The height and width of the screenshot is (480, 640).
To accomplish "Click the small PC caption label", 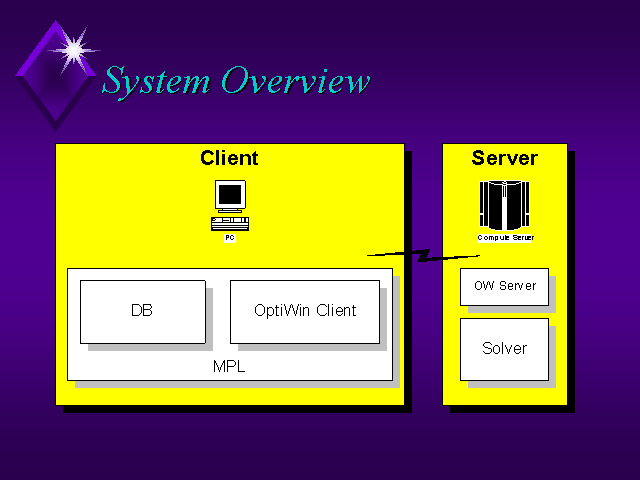I will [229, 238].
